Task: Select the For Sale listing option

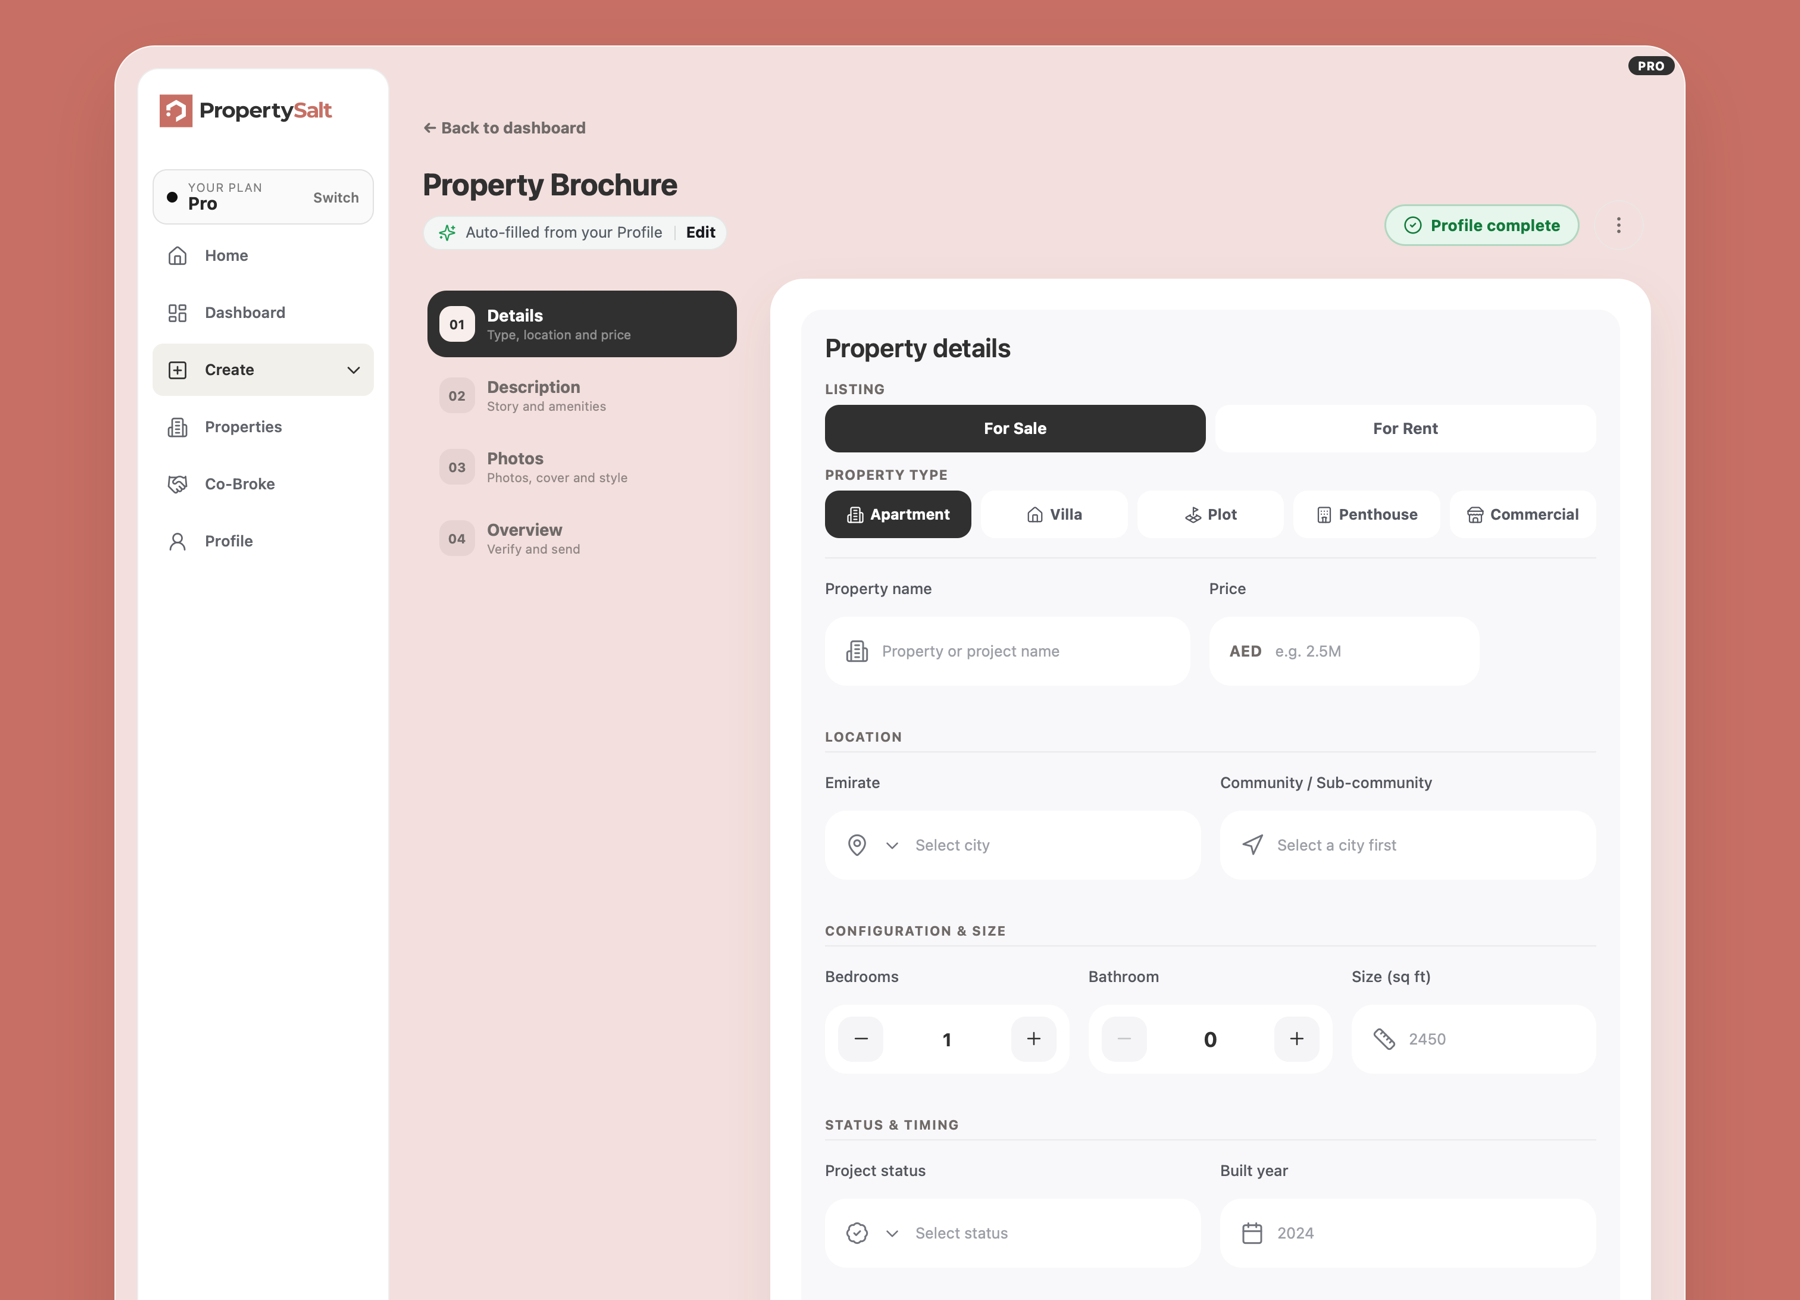Action: click(x=1015, y=429)
